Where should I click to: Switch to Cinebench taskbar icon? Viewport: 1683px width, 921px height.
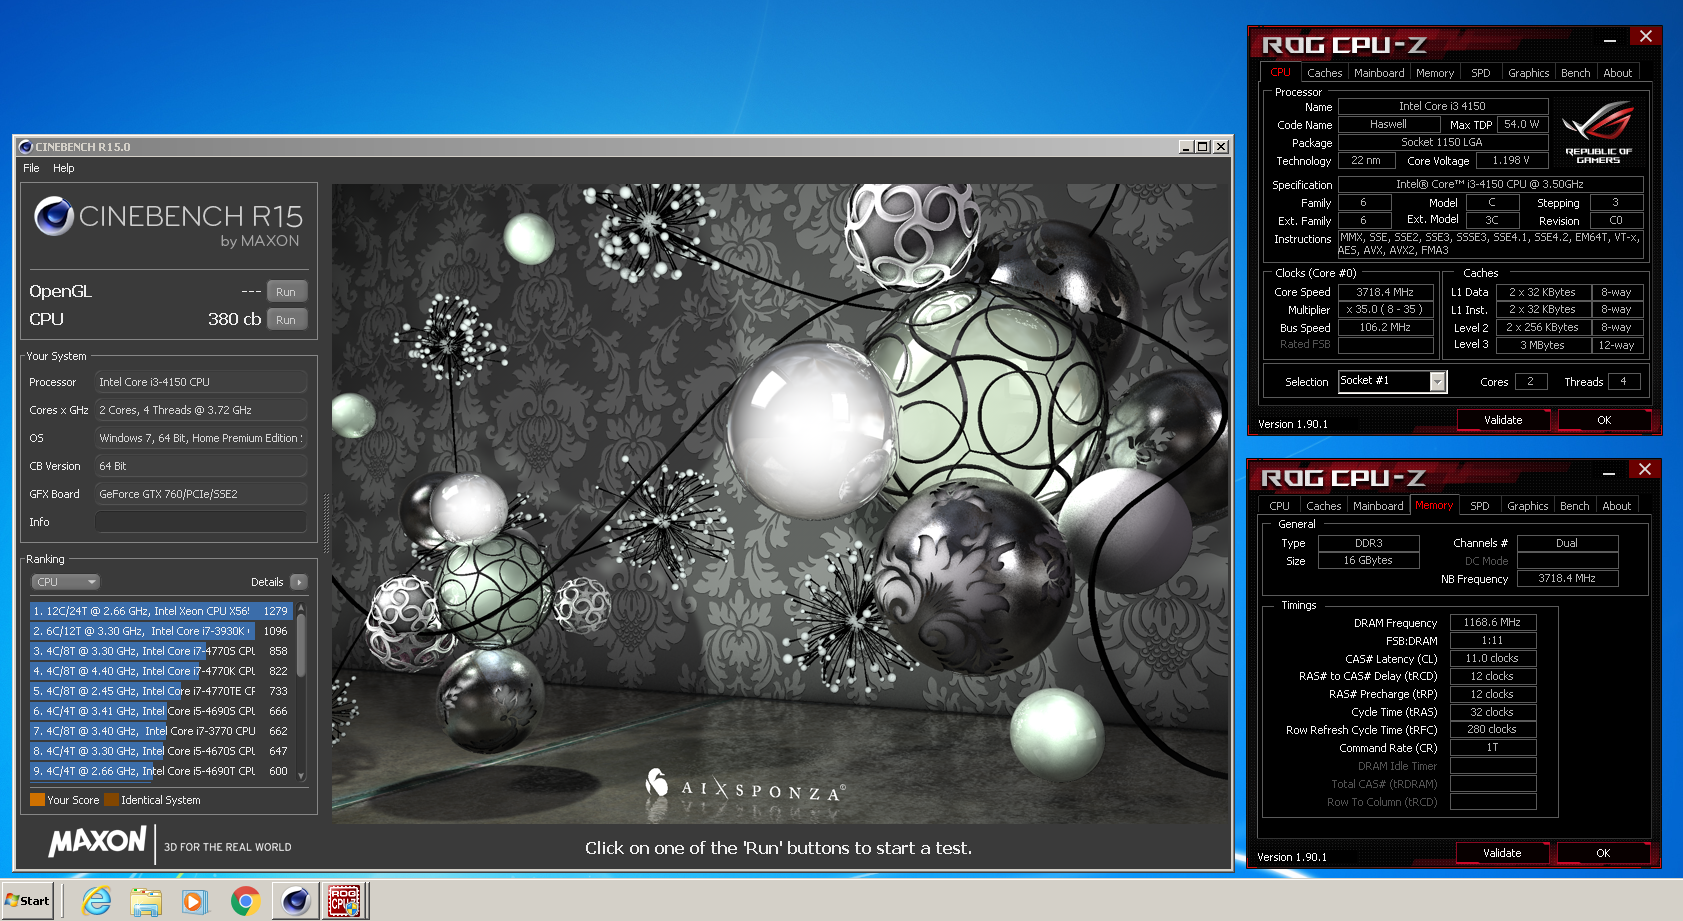pyautogui.click(x=296, y=901)
